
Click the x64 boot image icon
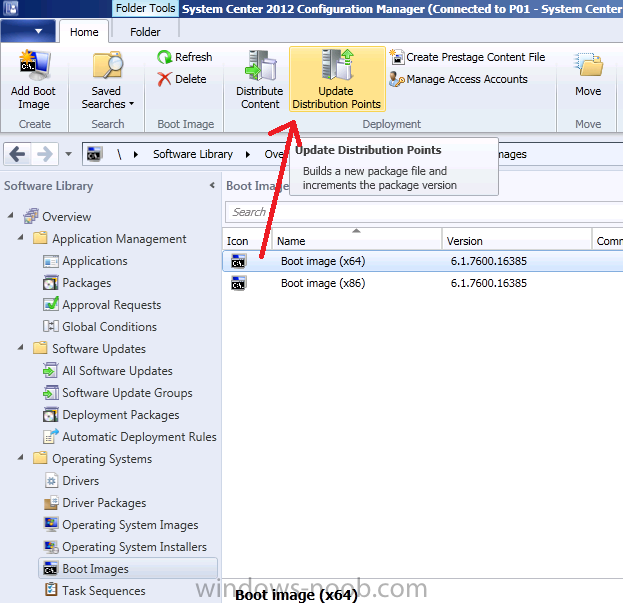click(x=239, y=261)
